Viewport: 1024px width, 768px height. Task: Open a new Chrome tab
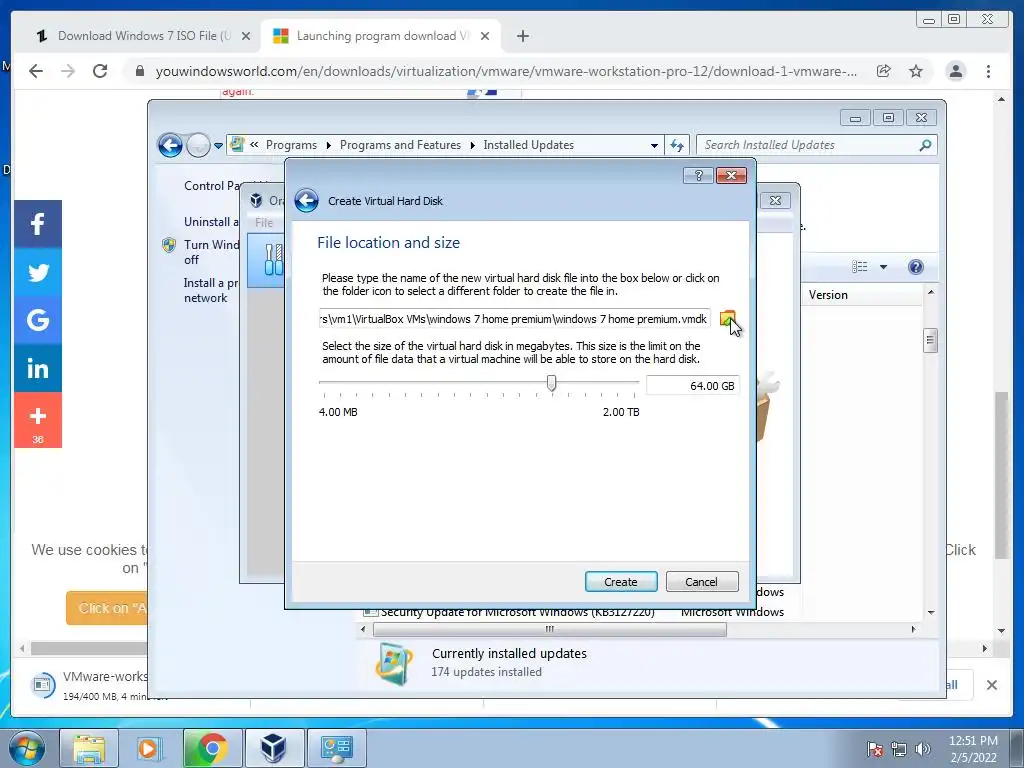[x=522, y=36]
